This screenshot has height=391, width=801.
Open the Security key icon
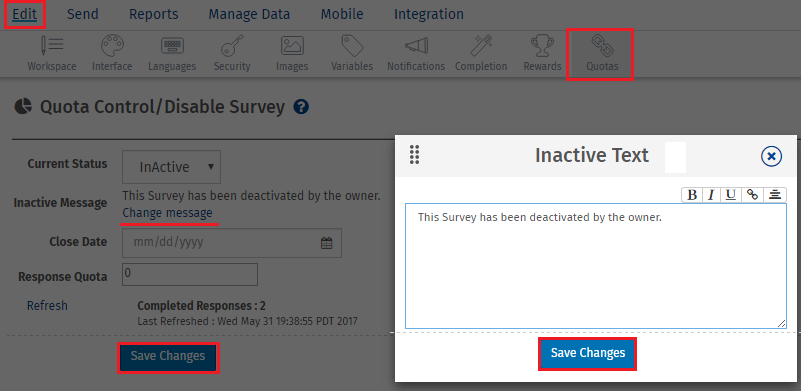[x=232, y=46]
